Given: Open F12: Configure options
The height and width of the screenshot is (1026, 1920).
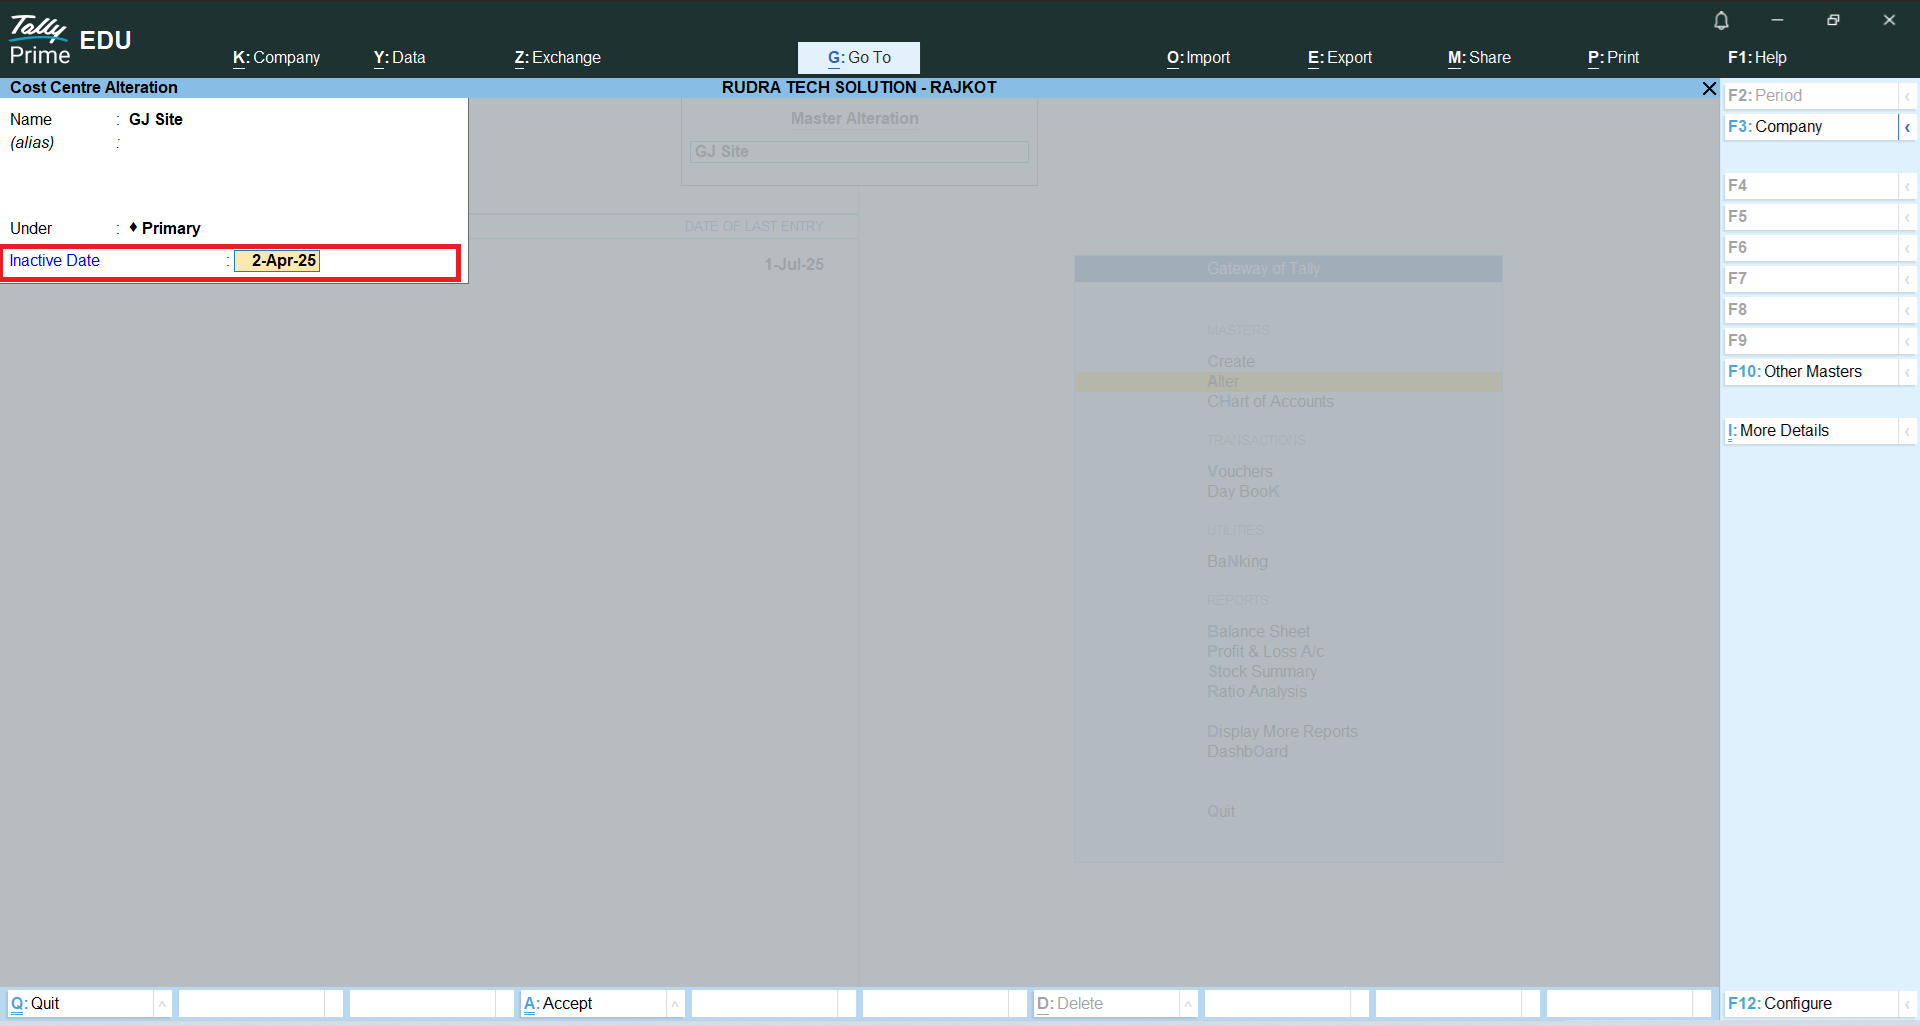Looking at the screenshot, I should (1809, 1004).
